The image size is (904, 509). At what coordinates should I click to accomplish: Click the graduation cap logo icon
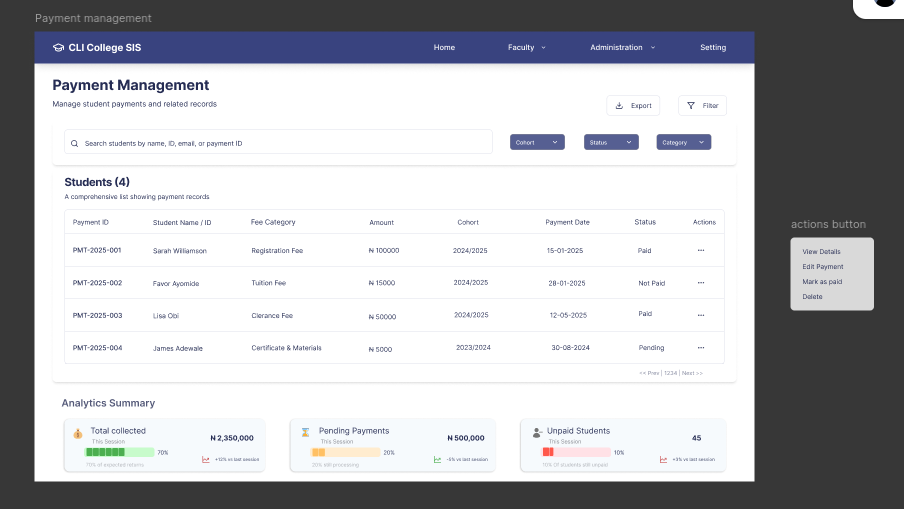58,47
